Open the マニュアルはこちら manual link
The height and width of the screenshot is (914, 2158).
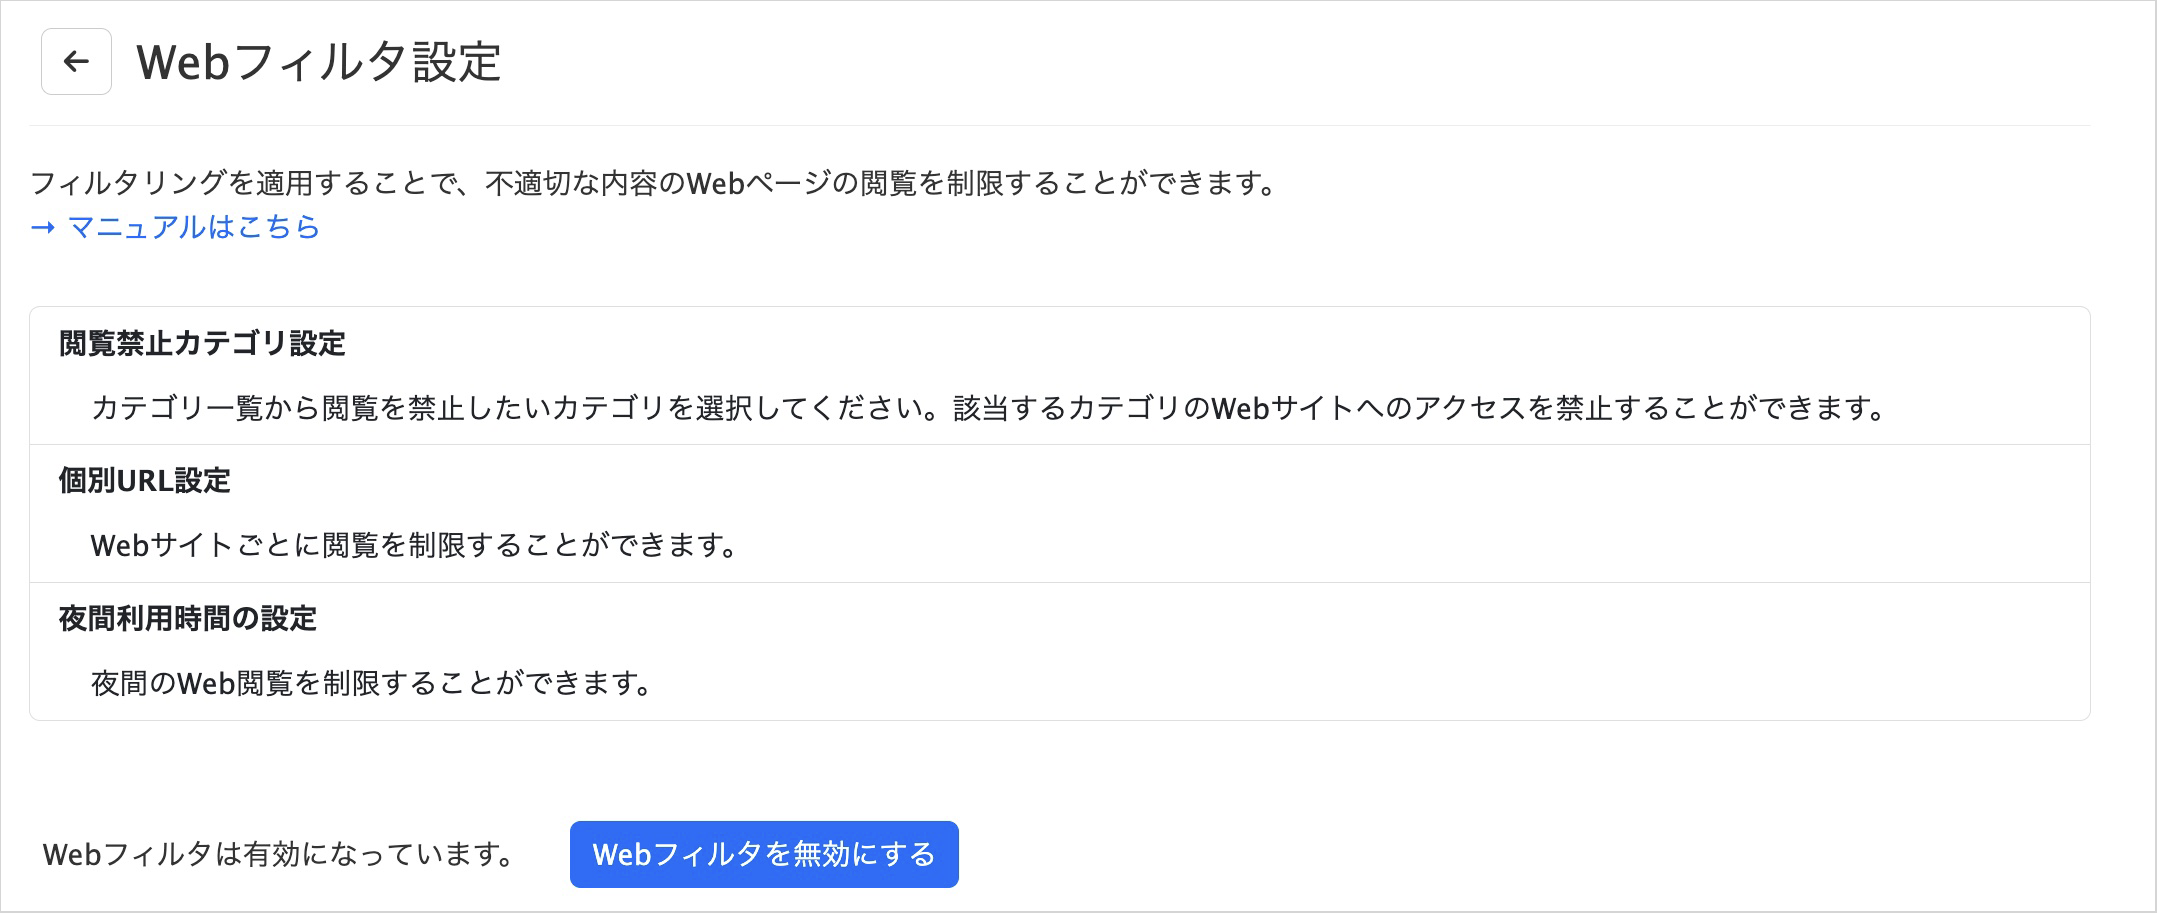coord(193,228)
